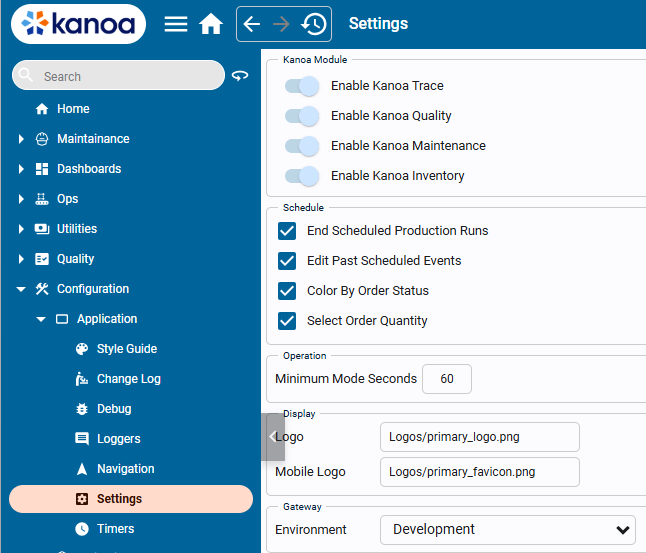Click the Maintainance helmet icon
The height and width of the screenshot is (553, 646).
tap(42, 139)
